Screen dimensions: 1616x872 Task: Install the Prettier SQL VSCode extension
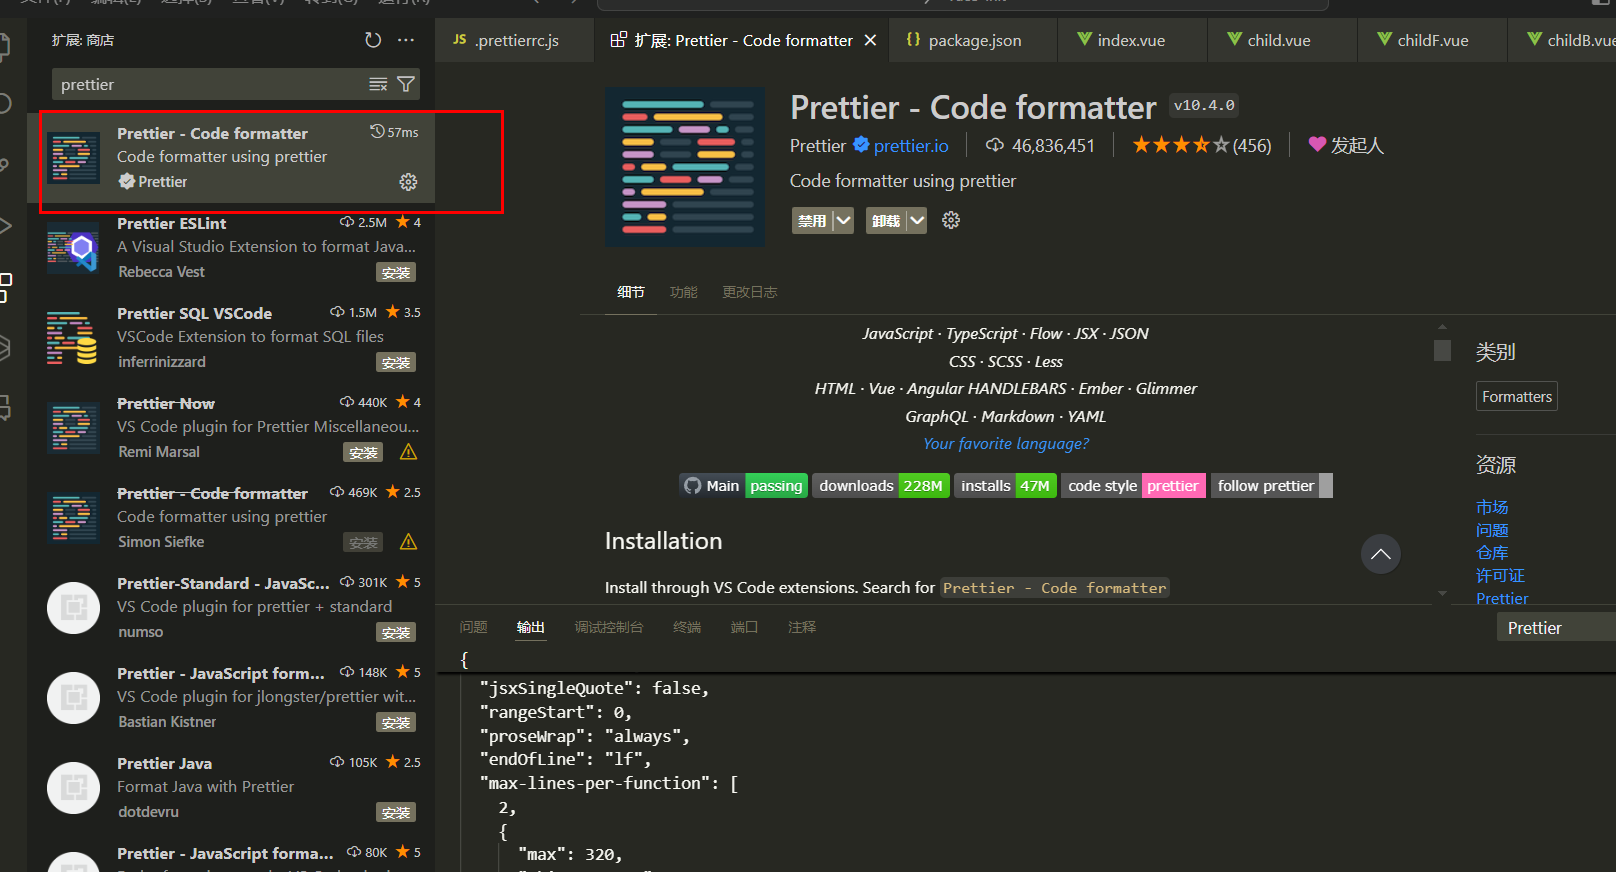coord(396,362)
